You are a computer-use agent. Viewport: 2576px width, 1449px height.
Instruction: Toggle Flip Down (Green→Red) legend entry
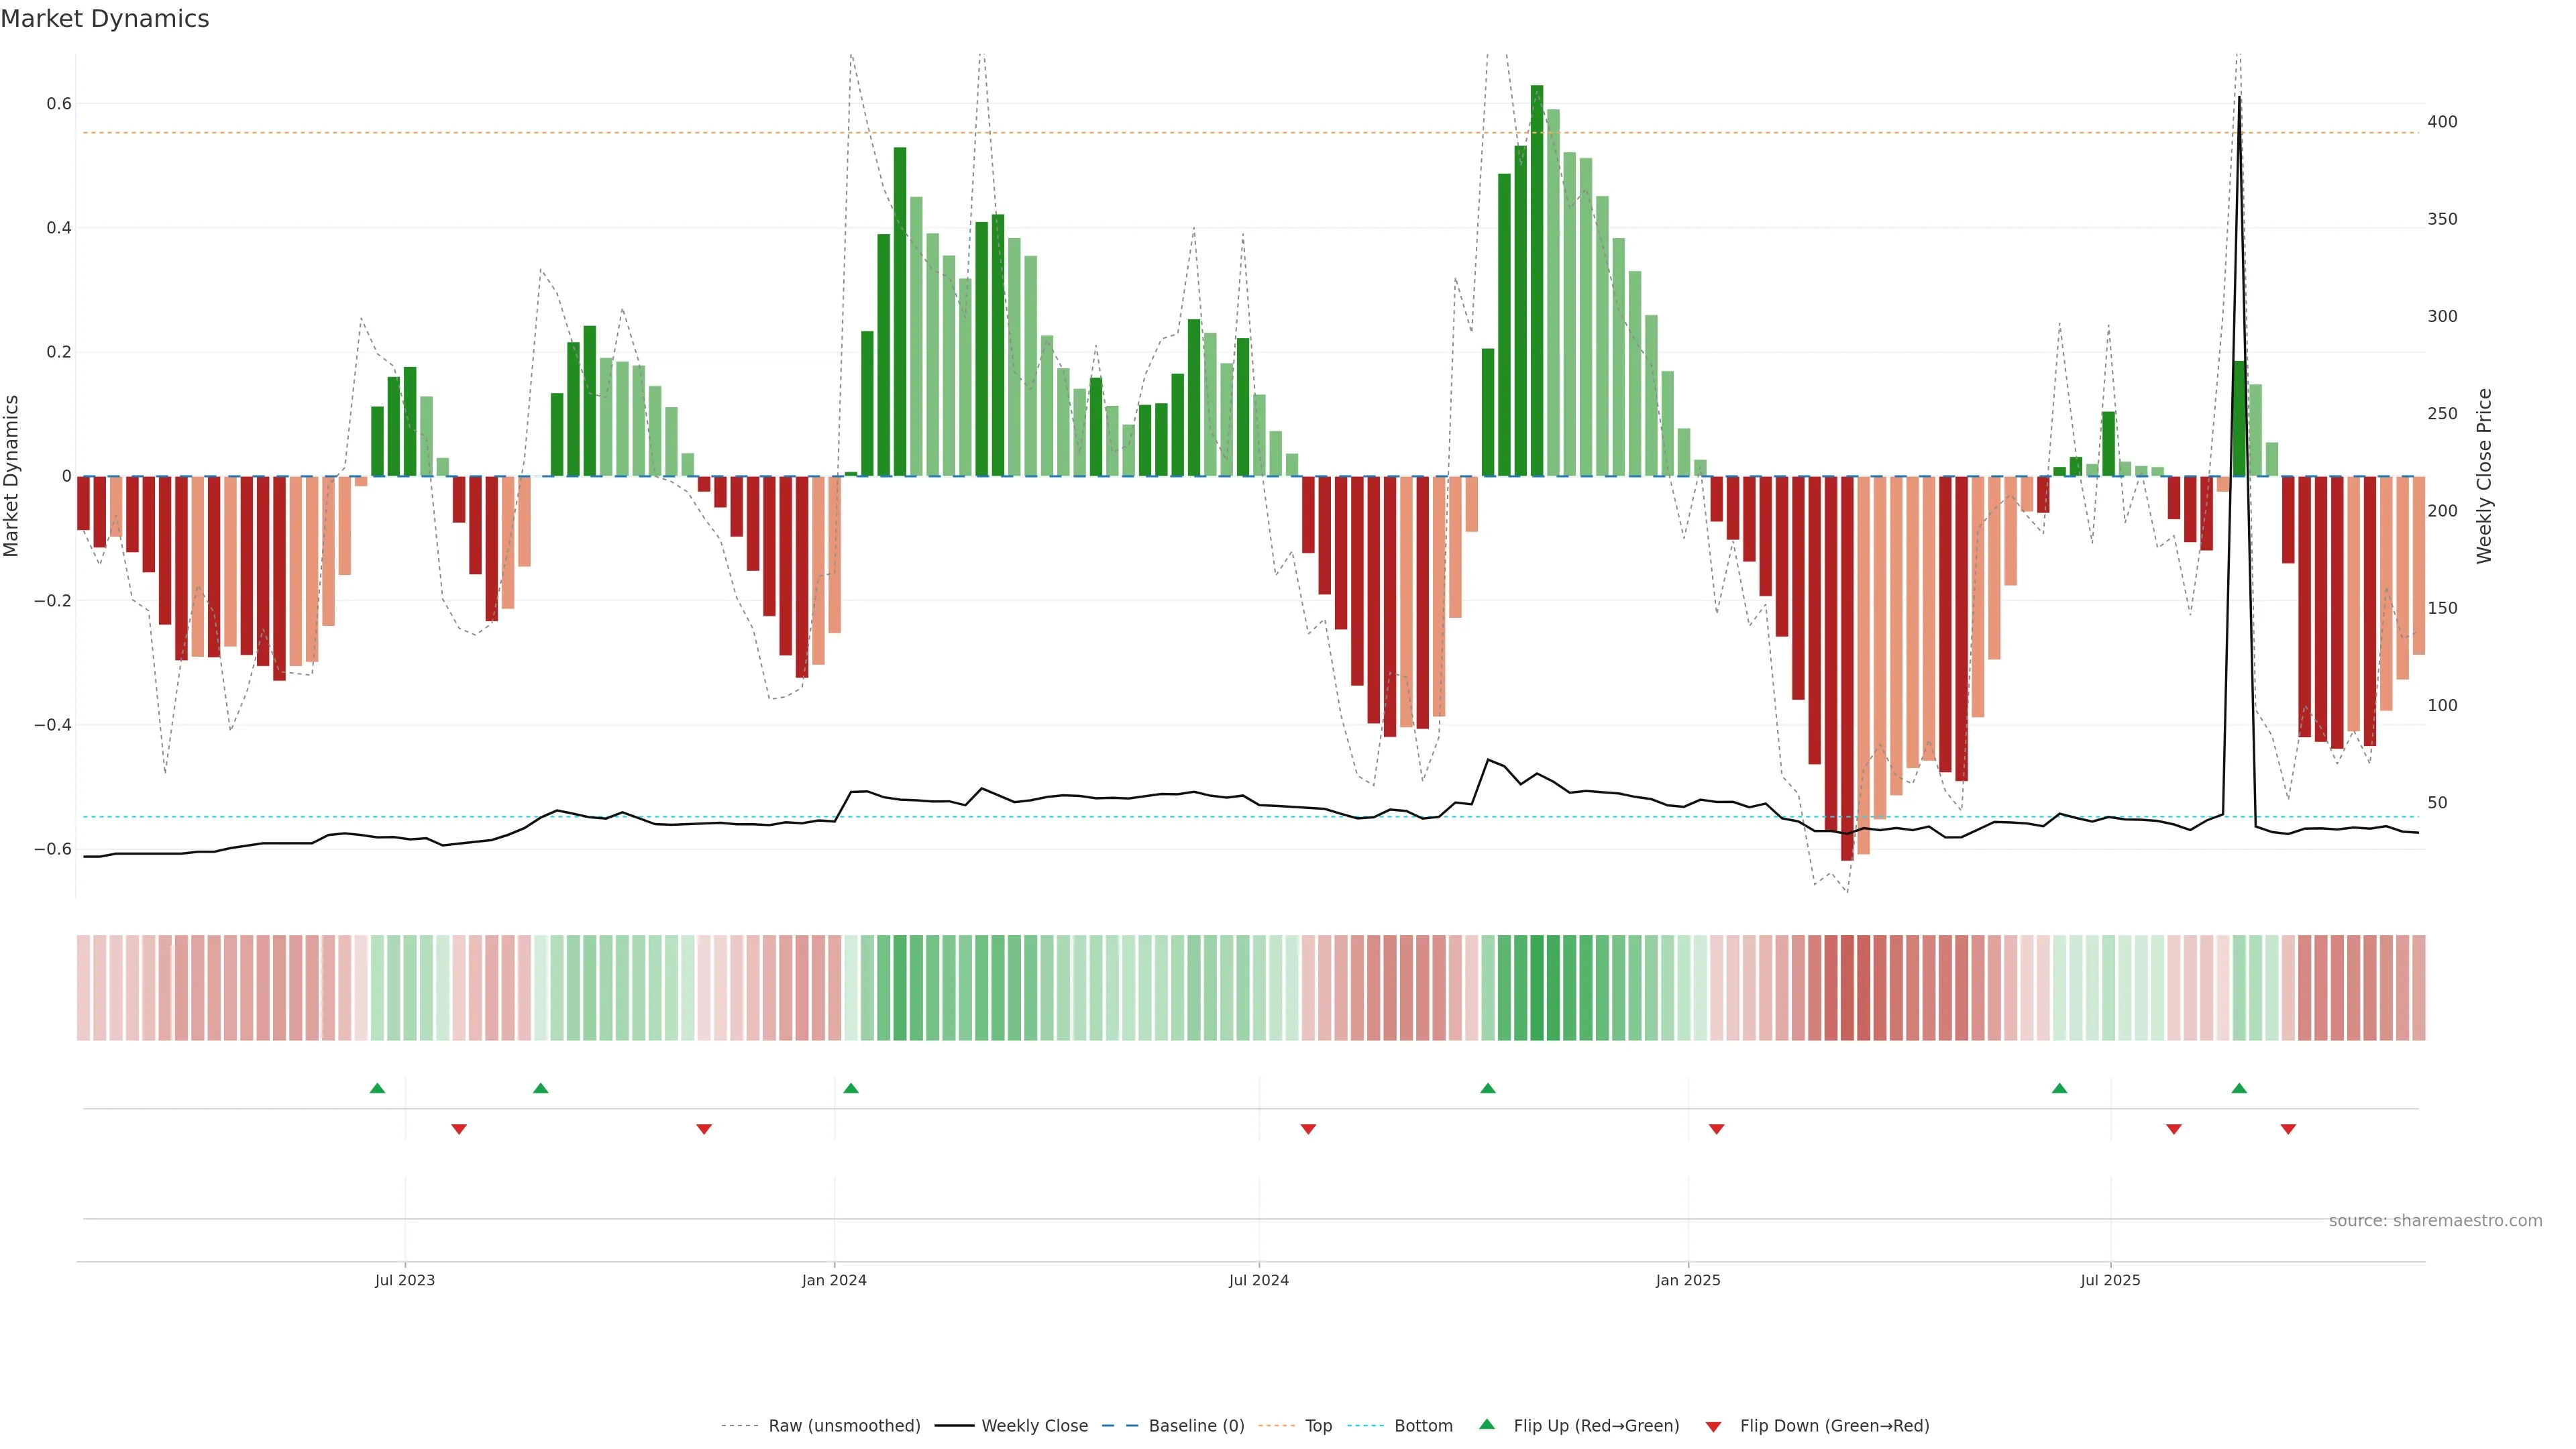click(1834, 1426)
